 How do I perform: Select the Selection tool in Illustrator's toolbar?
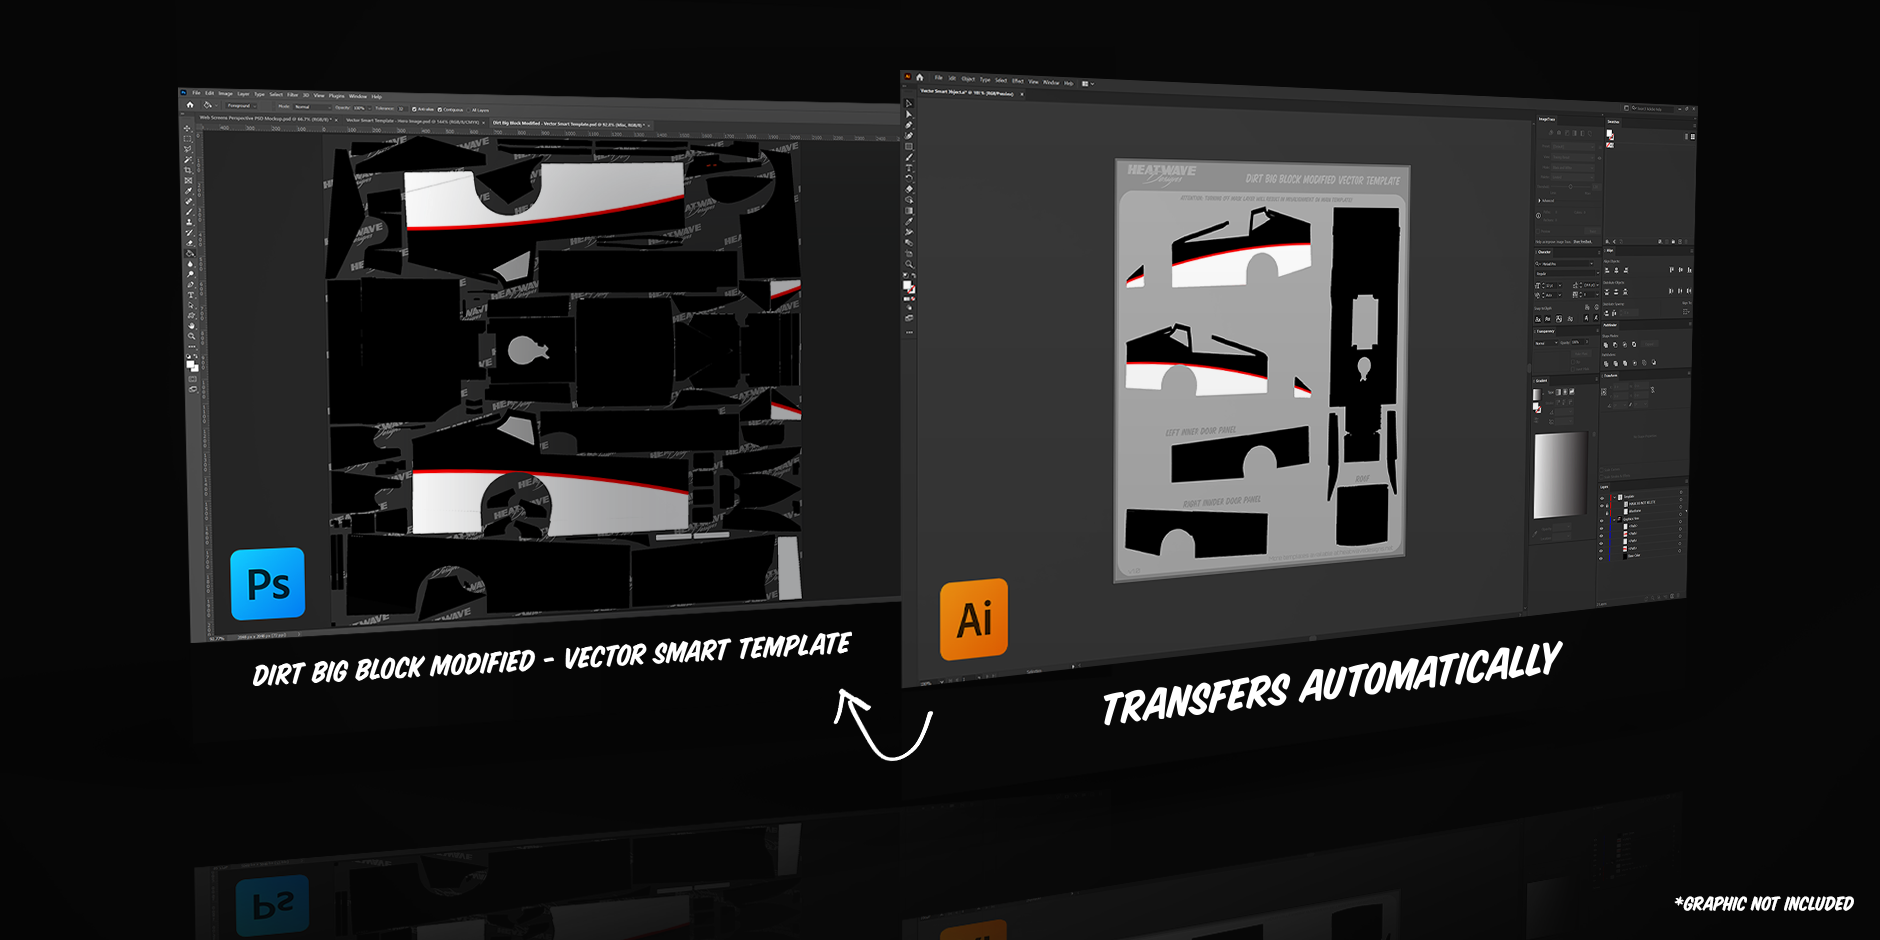pos(907,103)
